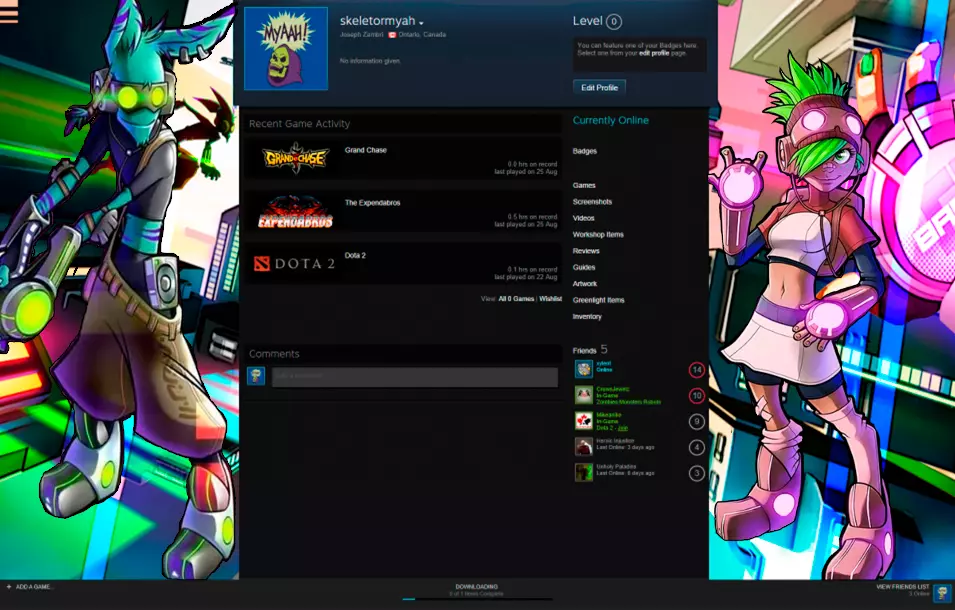
Task: Open the Grand Chase title link
Action: (x=365, y=150)
